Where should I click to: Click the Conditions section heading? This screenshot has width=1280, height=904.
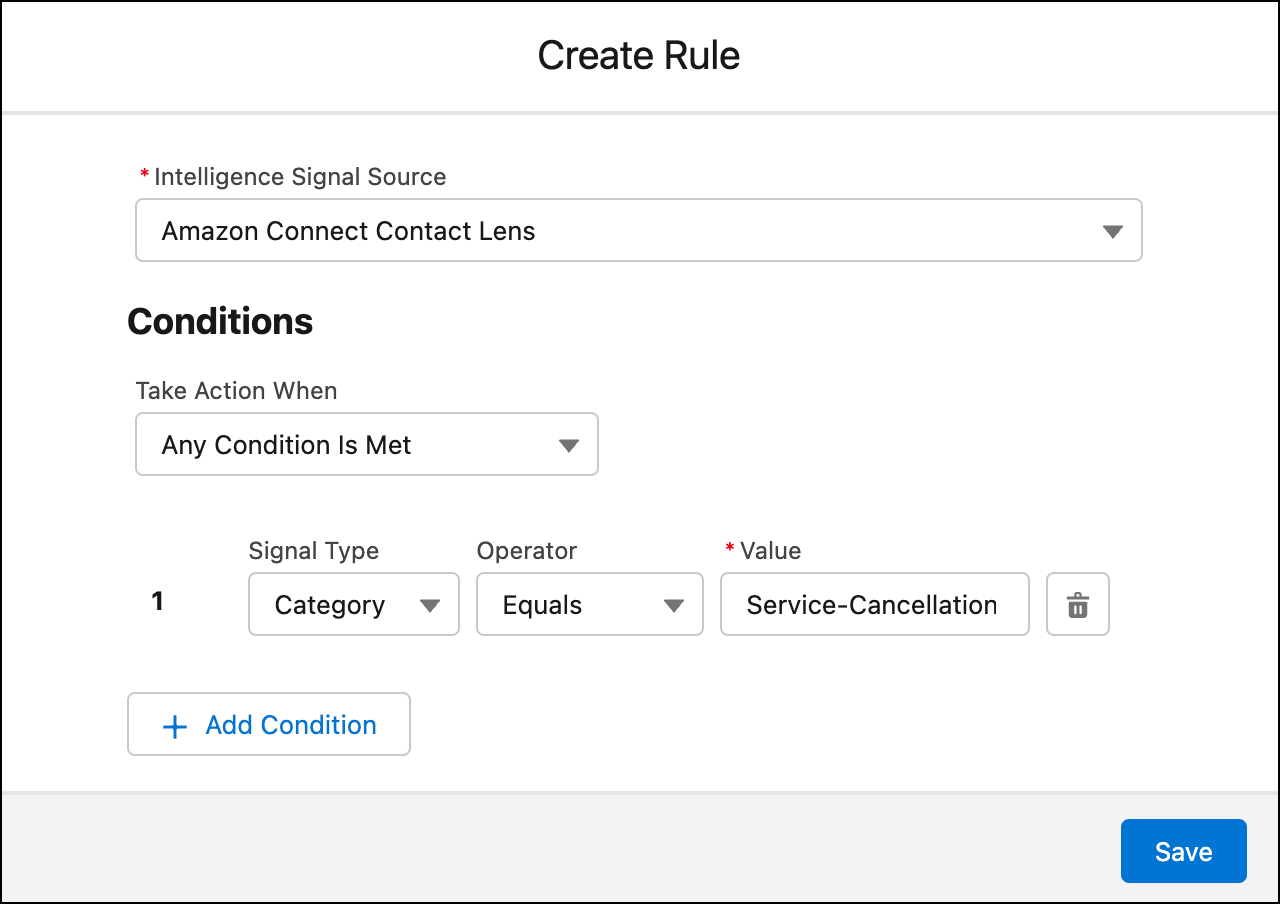click(220, 321)
